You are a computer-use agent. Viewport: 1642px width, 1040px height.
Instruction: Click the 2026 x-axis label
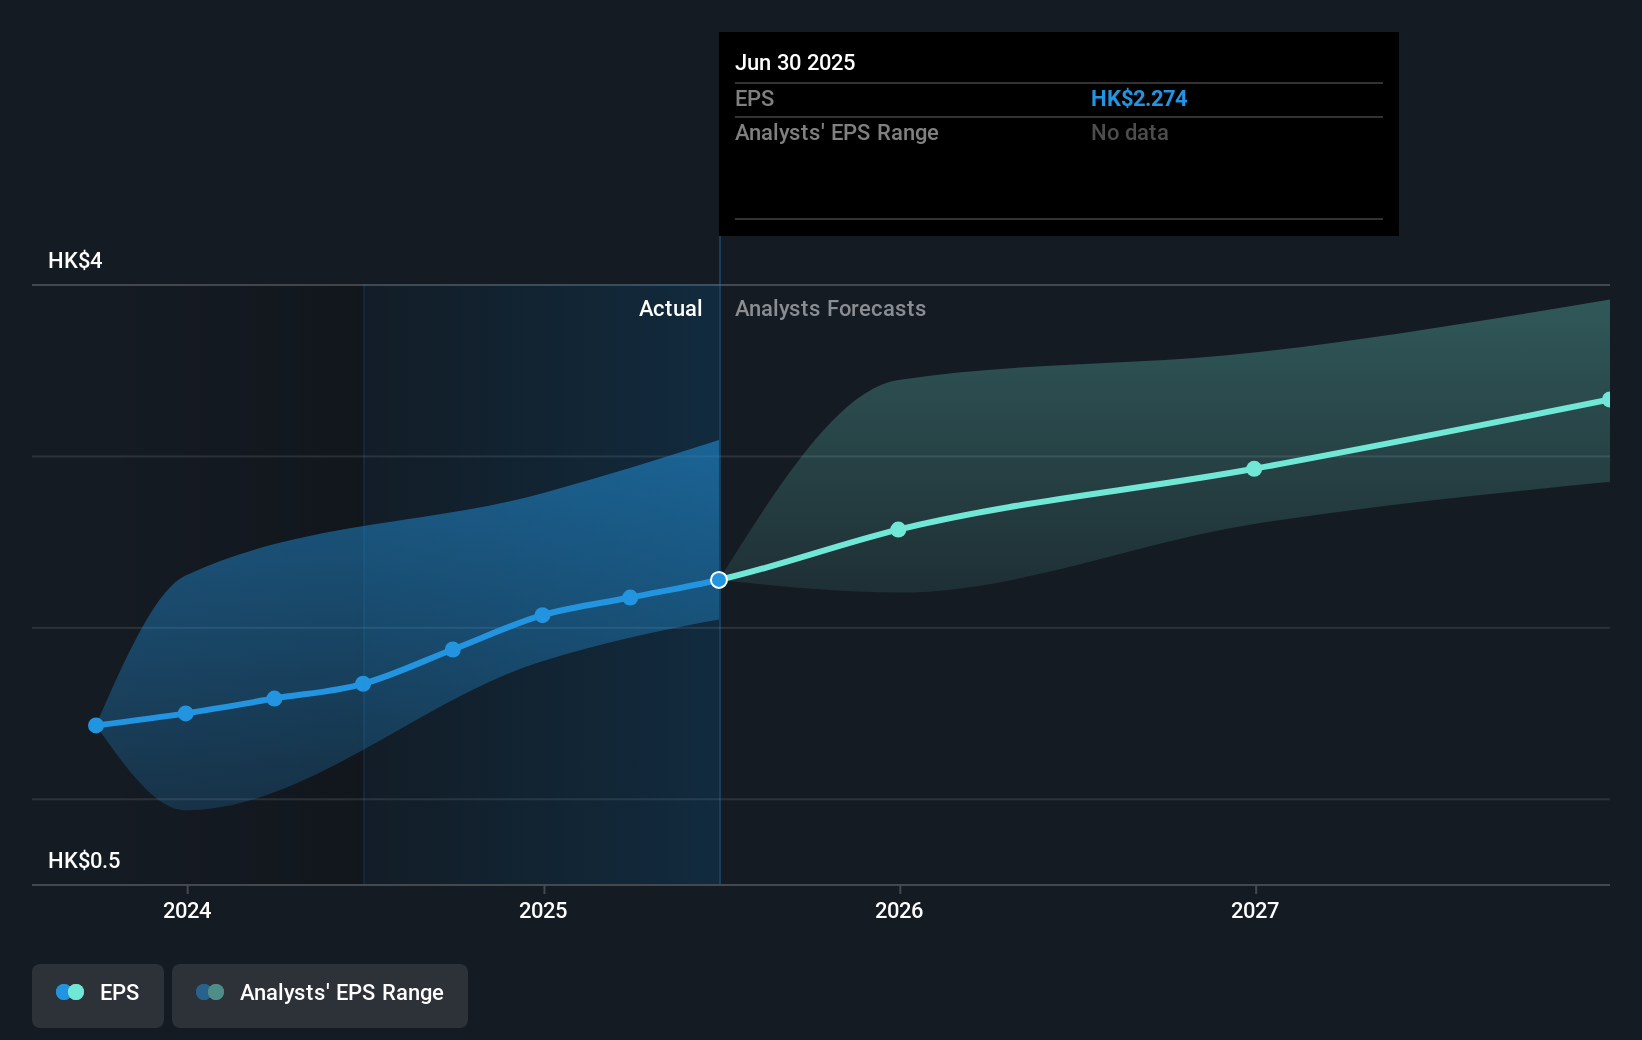pyautogui.click(x=899, y=910)
